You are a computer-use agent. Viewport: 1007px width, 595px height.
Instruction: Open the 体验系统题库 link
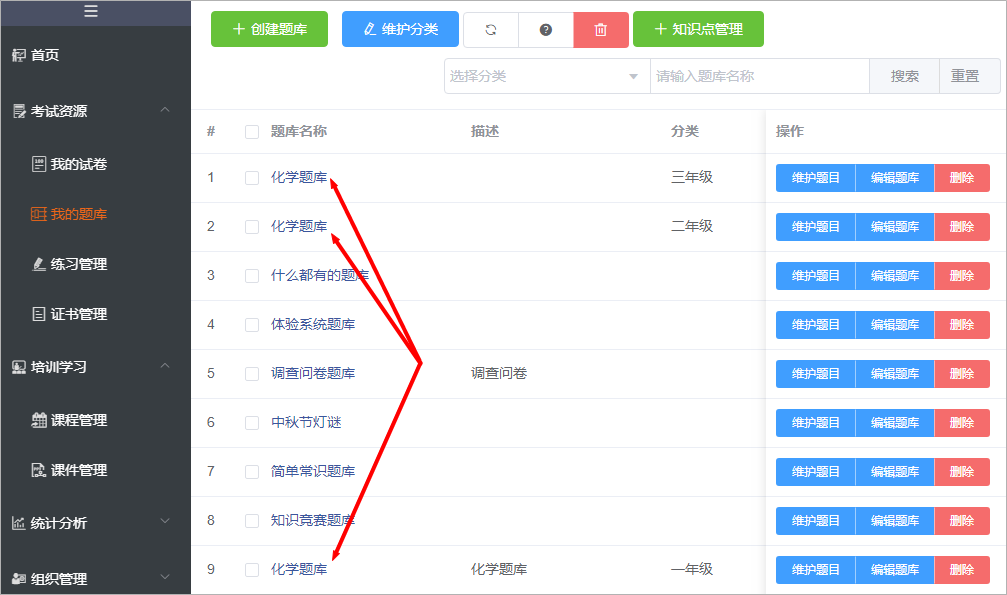pyautogui.click(x=313, y=324)
